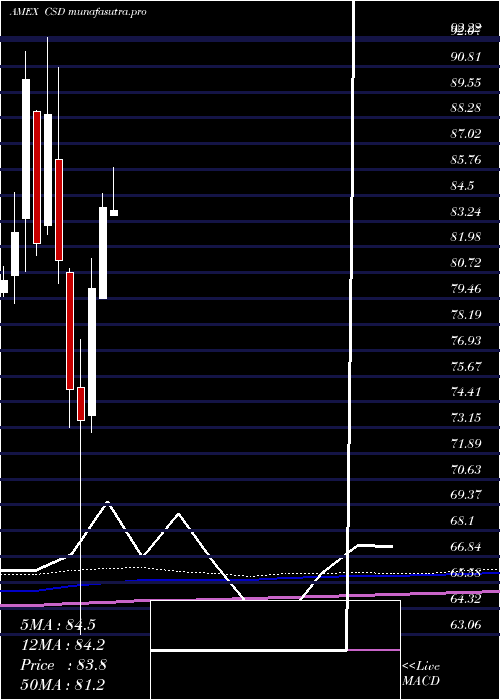The image size is (500, 700).
Task: Click the small red candlestick near 73.15
Action: (81, 404)
